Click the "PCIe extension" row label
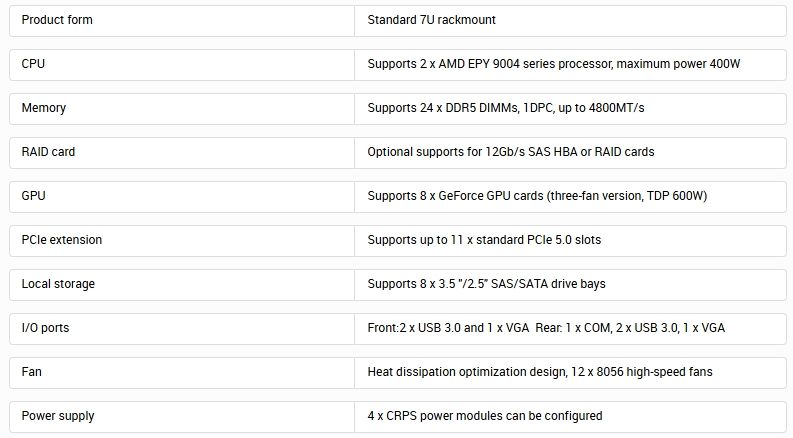The width and height of the screenshot is (793, 438). click(61, 240)
